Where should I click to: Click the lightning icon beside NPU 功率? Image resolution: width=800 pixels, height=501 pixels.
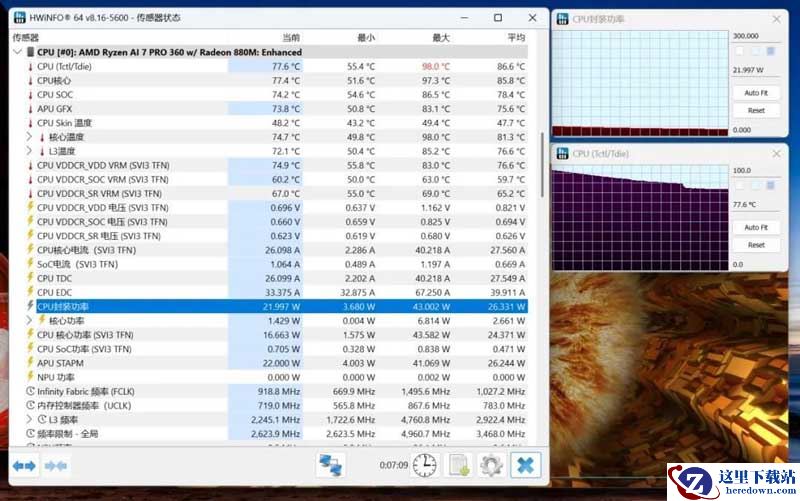[30, 377]
